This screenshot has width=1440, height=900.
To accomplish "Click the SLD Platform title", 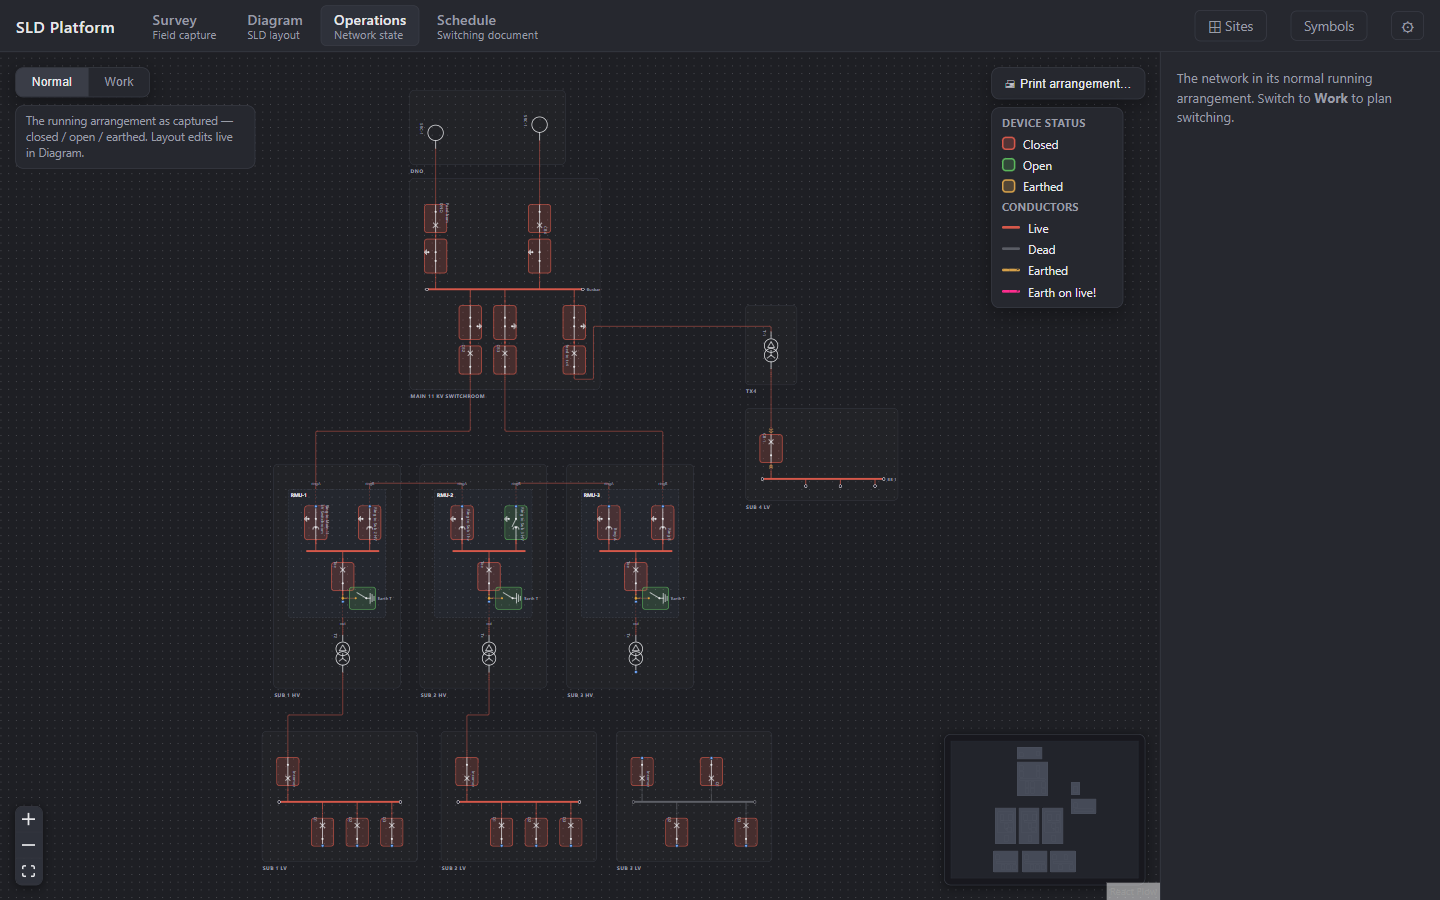I will (x=65, y=27).
